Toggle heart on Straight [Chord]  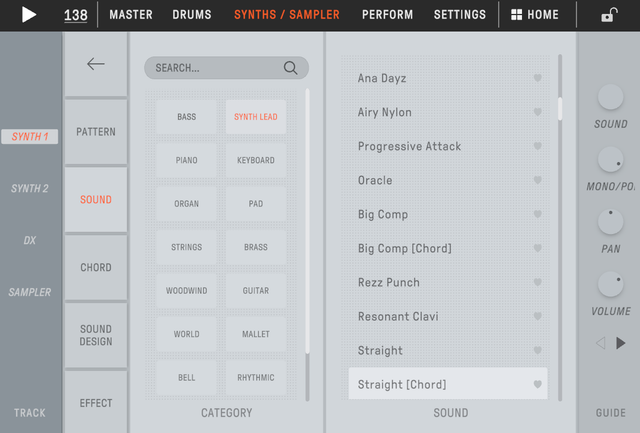tap(537, 384)
